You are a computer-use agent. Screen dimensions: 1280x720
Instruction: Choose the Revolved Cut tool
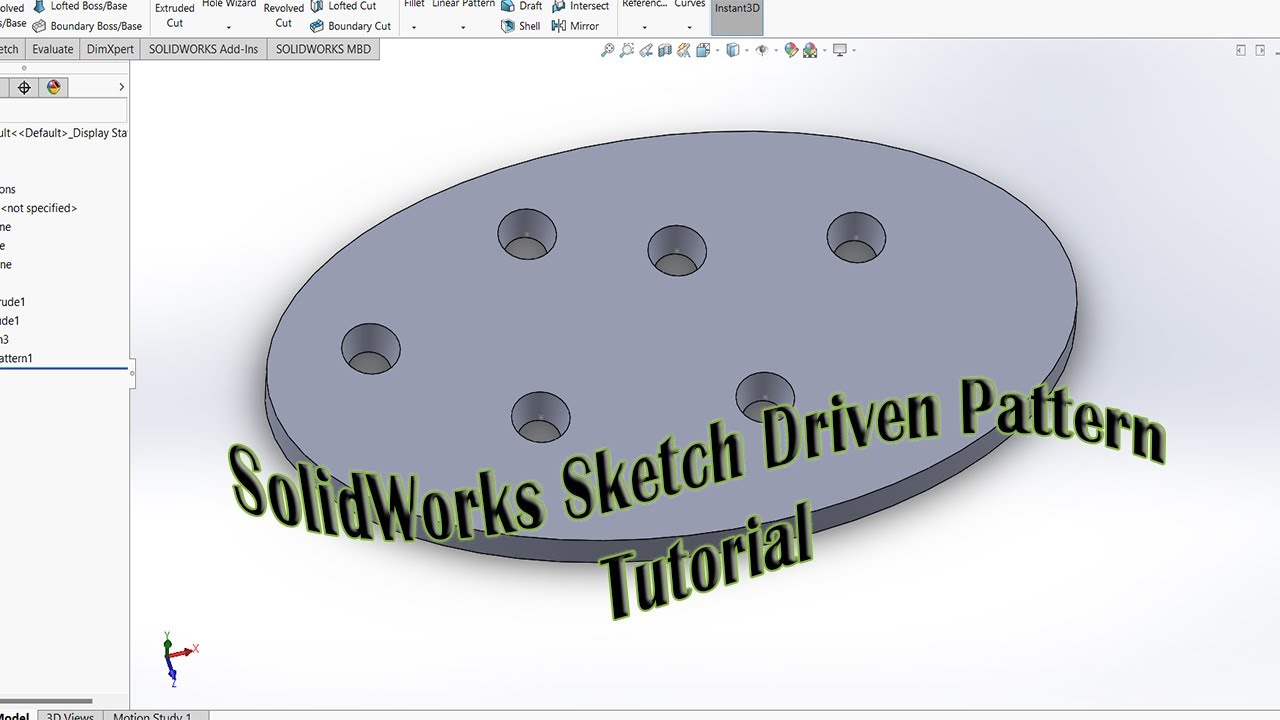284,15
